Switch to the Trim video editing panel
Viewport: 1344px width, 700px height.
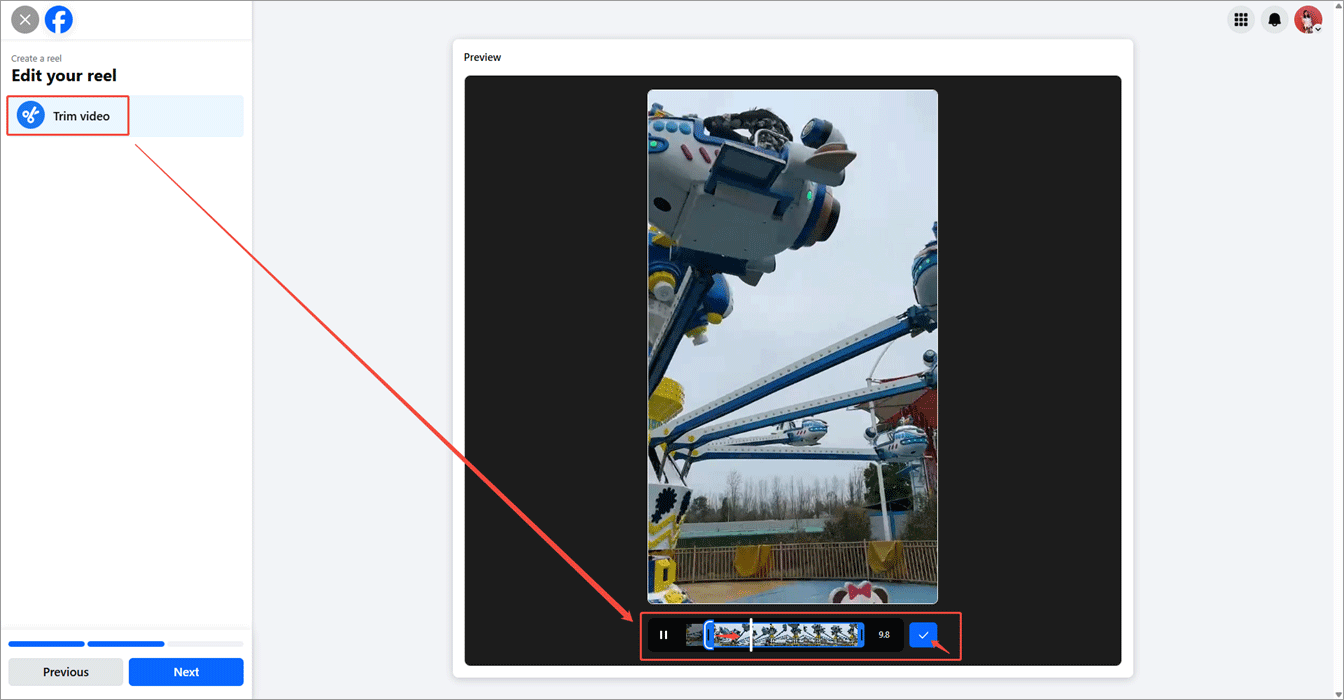pos(67,115)
